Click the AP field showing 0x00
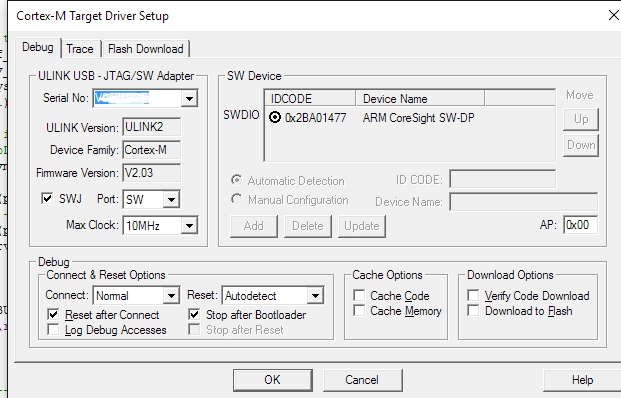Screen dimensions: 621x398 coord(580,225)
